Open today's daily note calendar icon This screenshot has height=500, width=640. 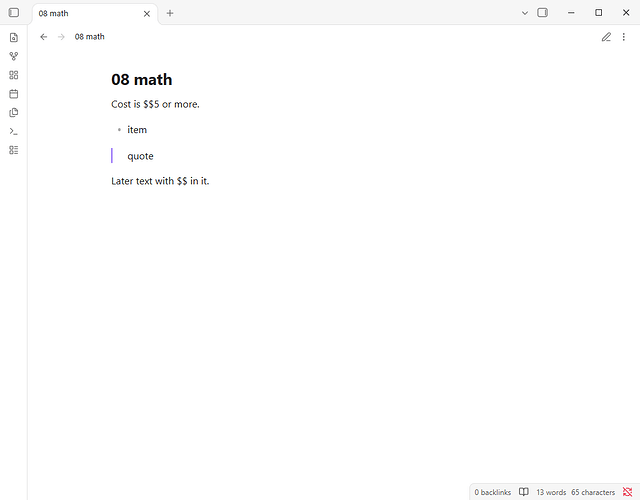pyautogui.click(x=14, y=94)
